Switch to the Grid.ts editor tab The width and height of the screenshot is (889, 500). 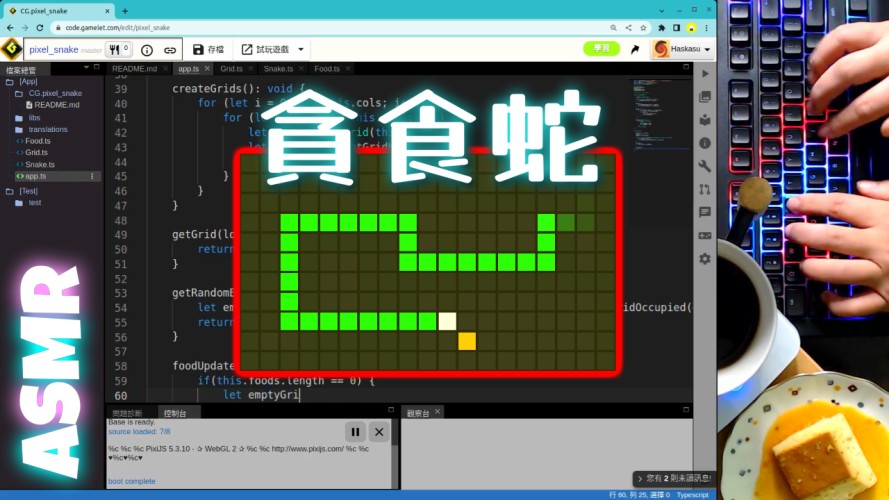(x=231, y=69)
